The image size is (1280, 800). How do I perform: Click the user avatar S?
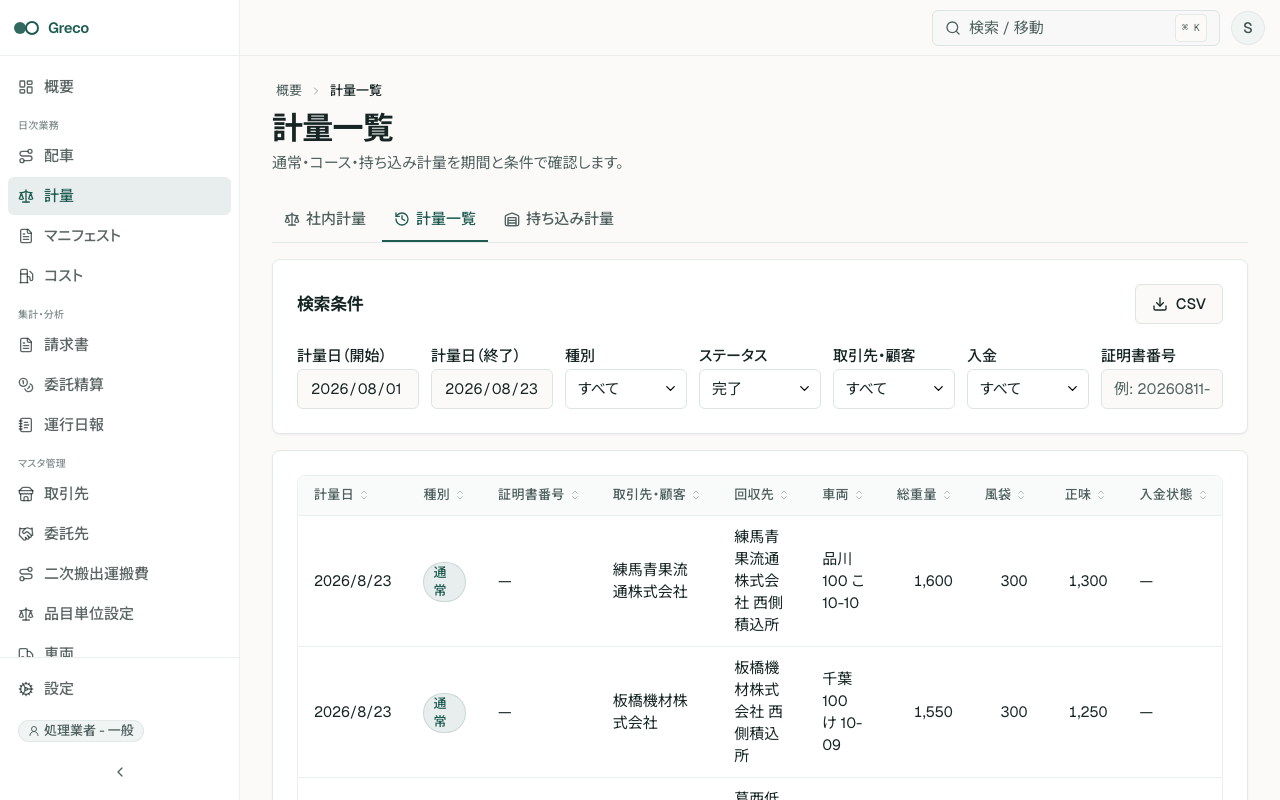click(x=1247, y=28)
